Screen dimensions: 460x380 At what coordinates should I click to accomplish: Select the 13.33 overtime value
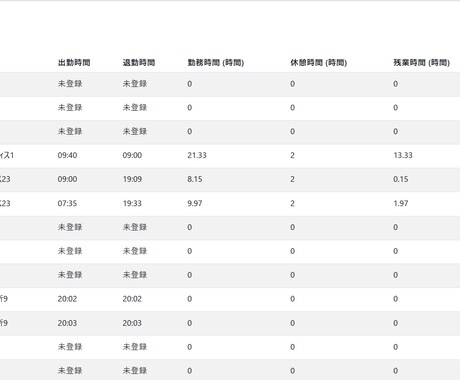point(403,155)
